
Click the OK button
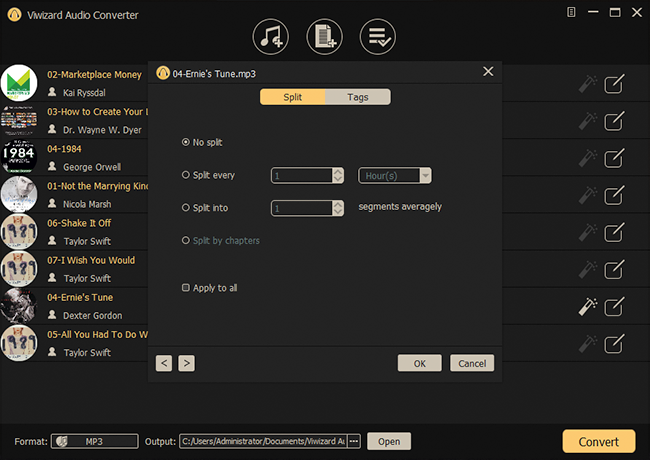pos(420,363)
